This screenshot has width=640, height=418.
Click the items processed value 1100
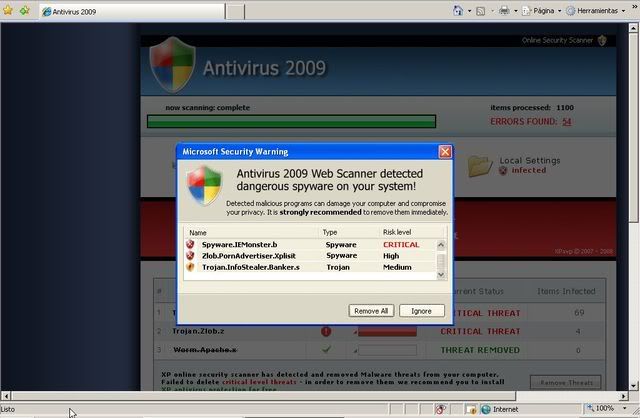(565, 108)
